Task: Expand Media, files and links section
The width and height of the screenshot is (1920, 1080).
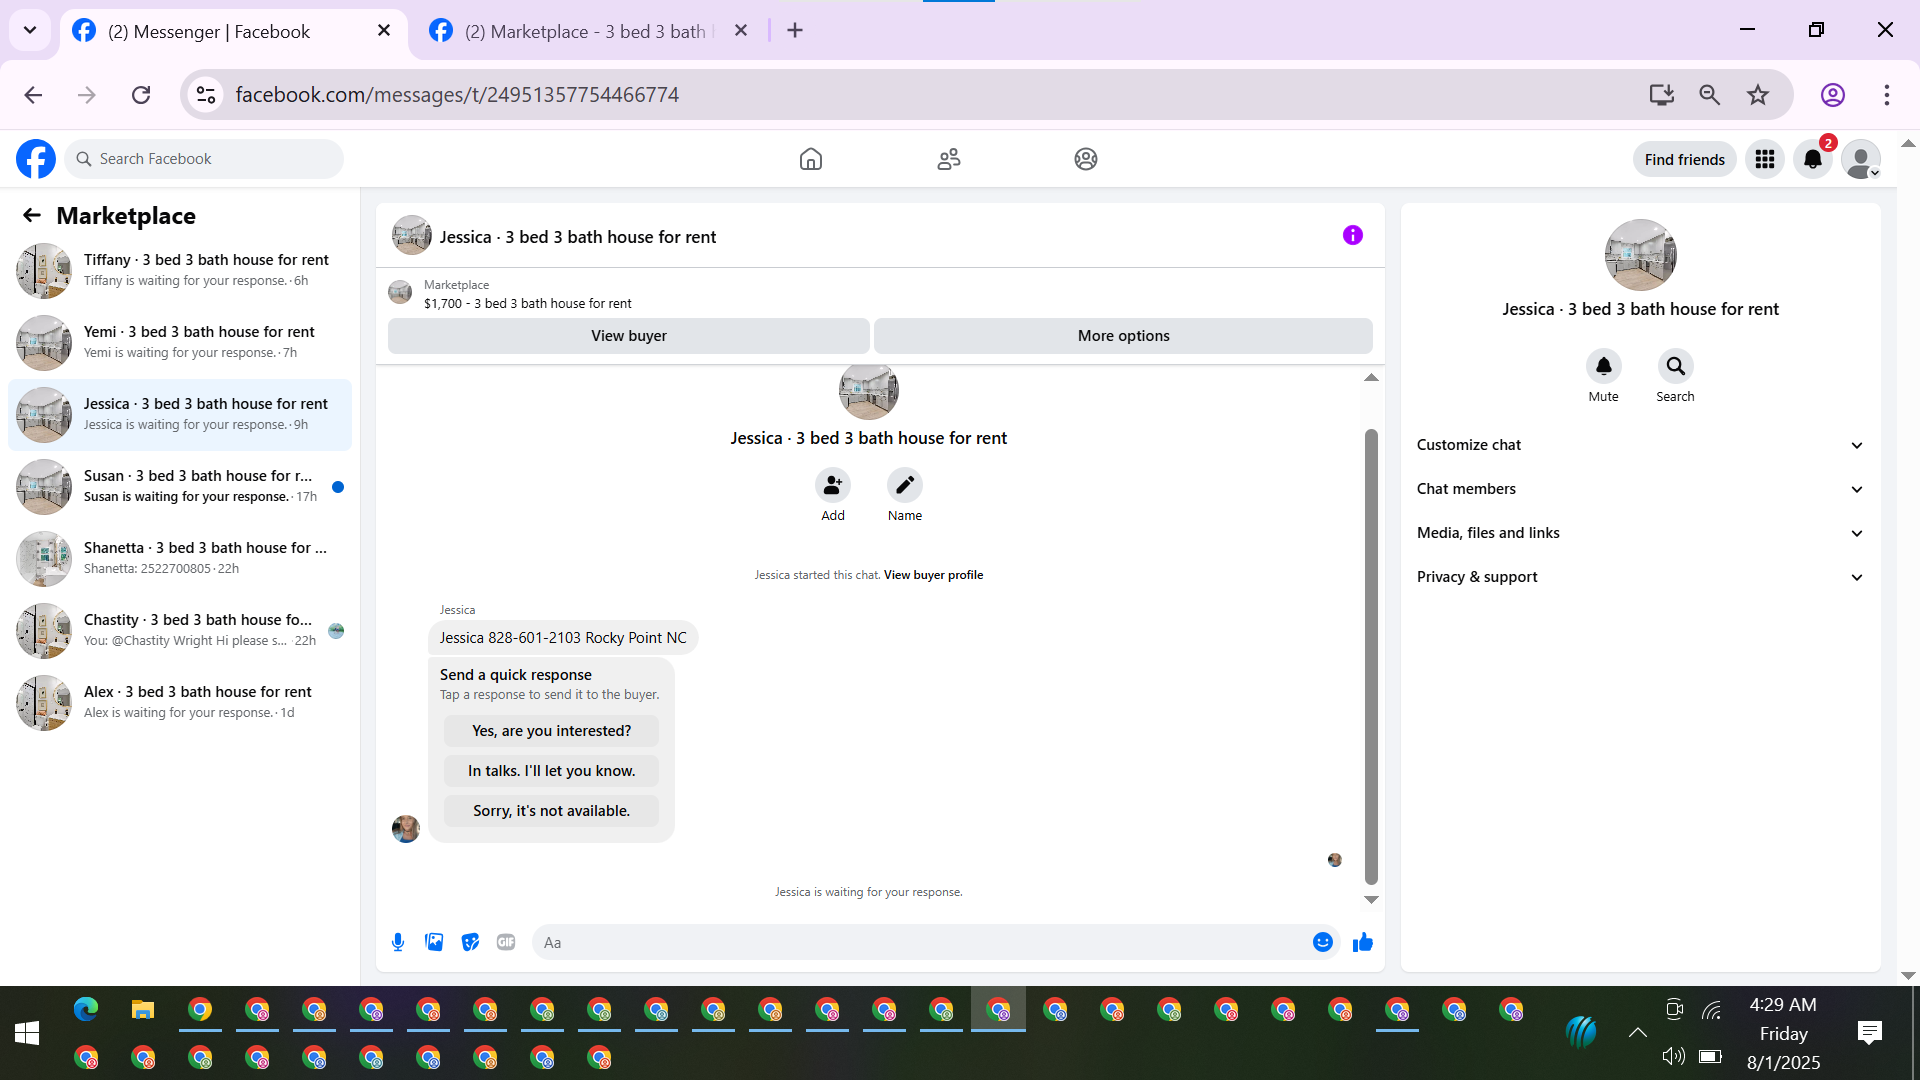Action: click(1640, 533)
